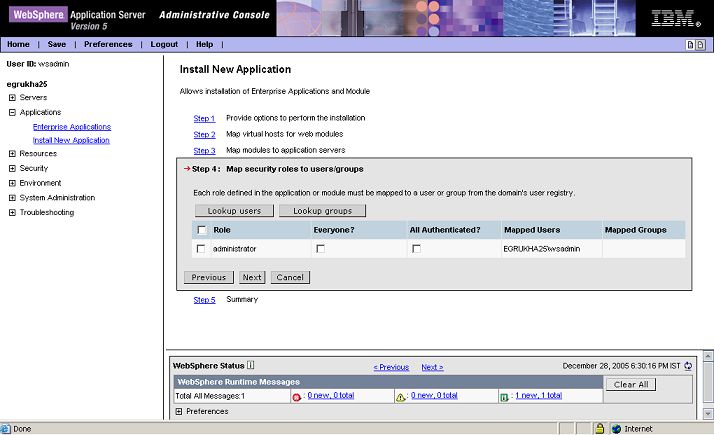
Task: Click the red error messages icon
Action: tap(297, 397)
